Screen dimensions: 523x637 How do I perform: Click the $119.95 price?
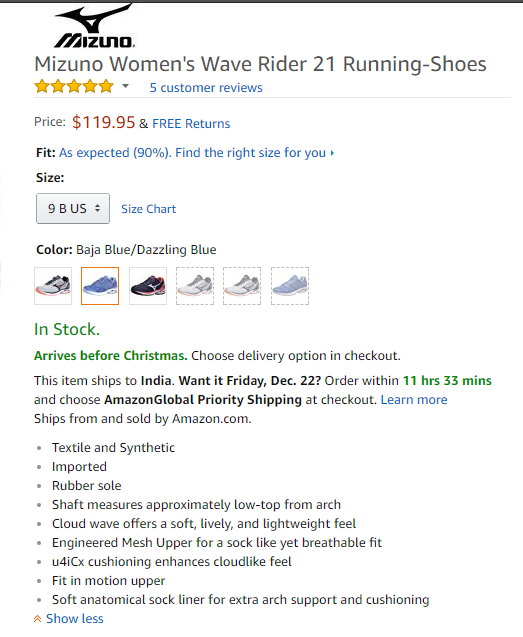click(x=103, y=122)
